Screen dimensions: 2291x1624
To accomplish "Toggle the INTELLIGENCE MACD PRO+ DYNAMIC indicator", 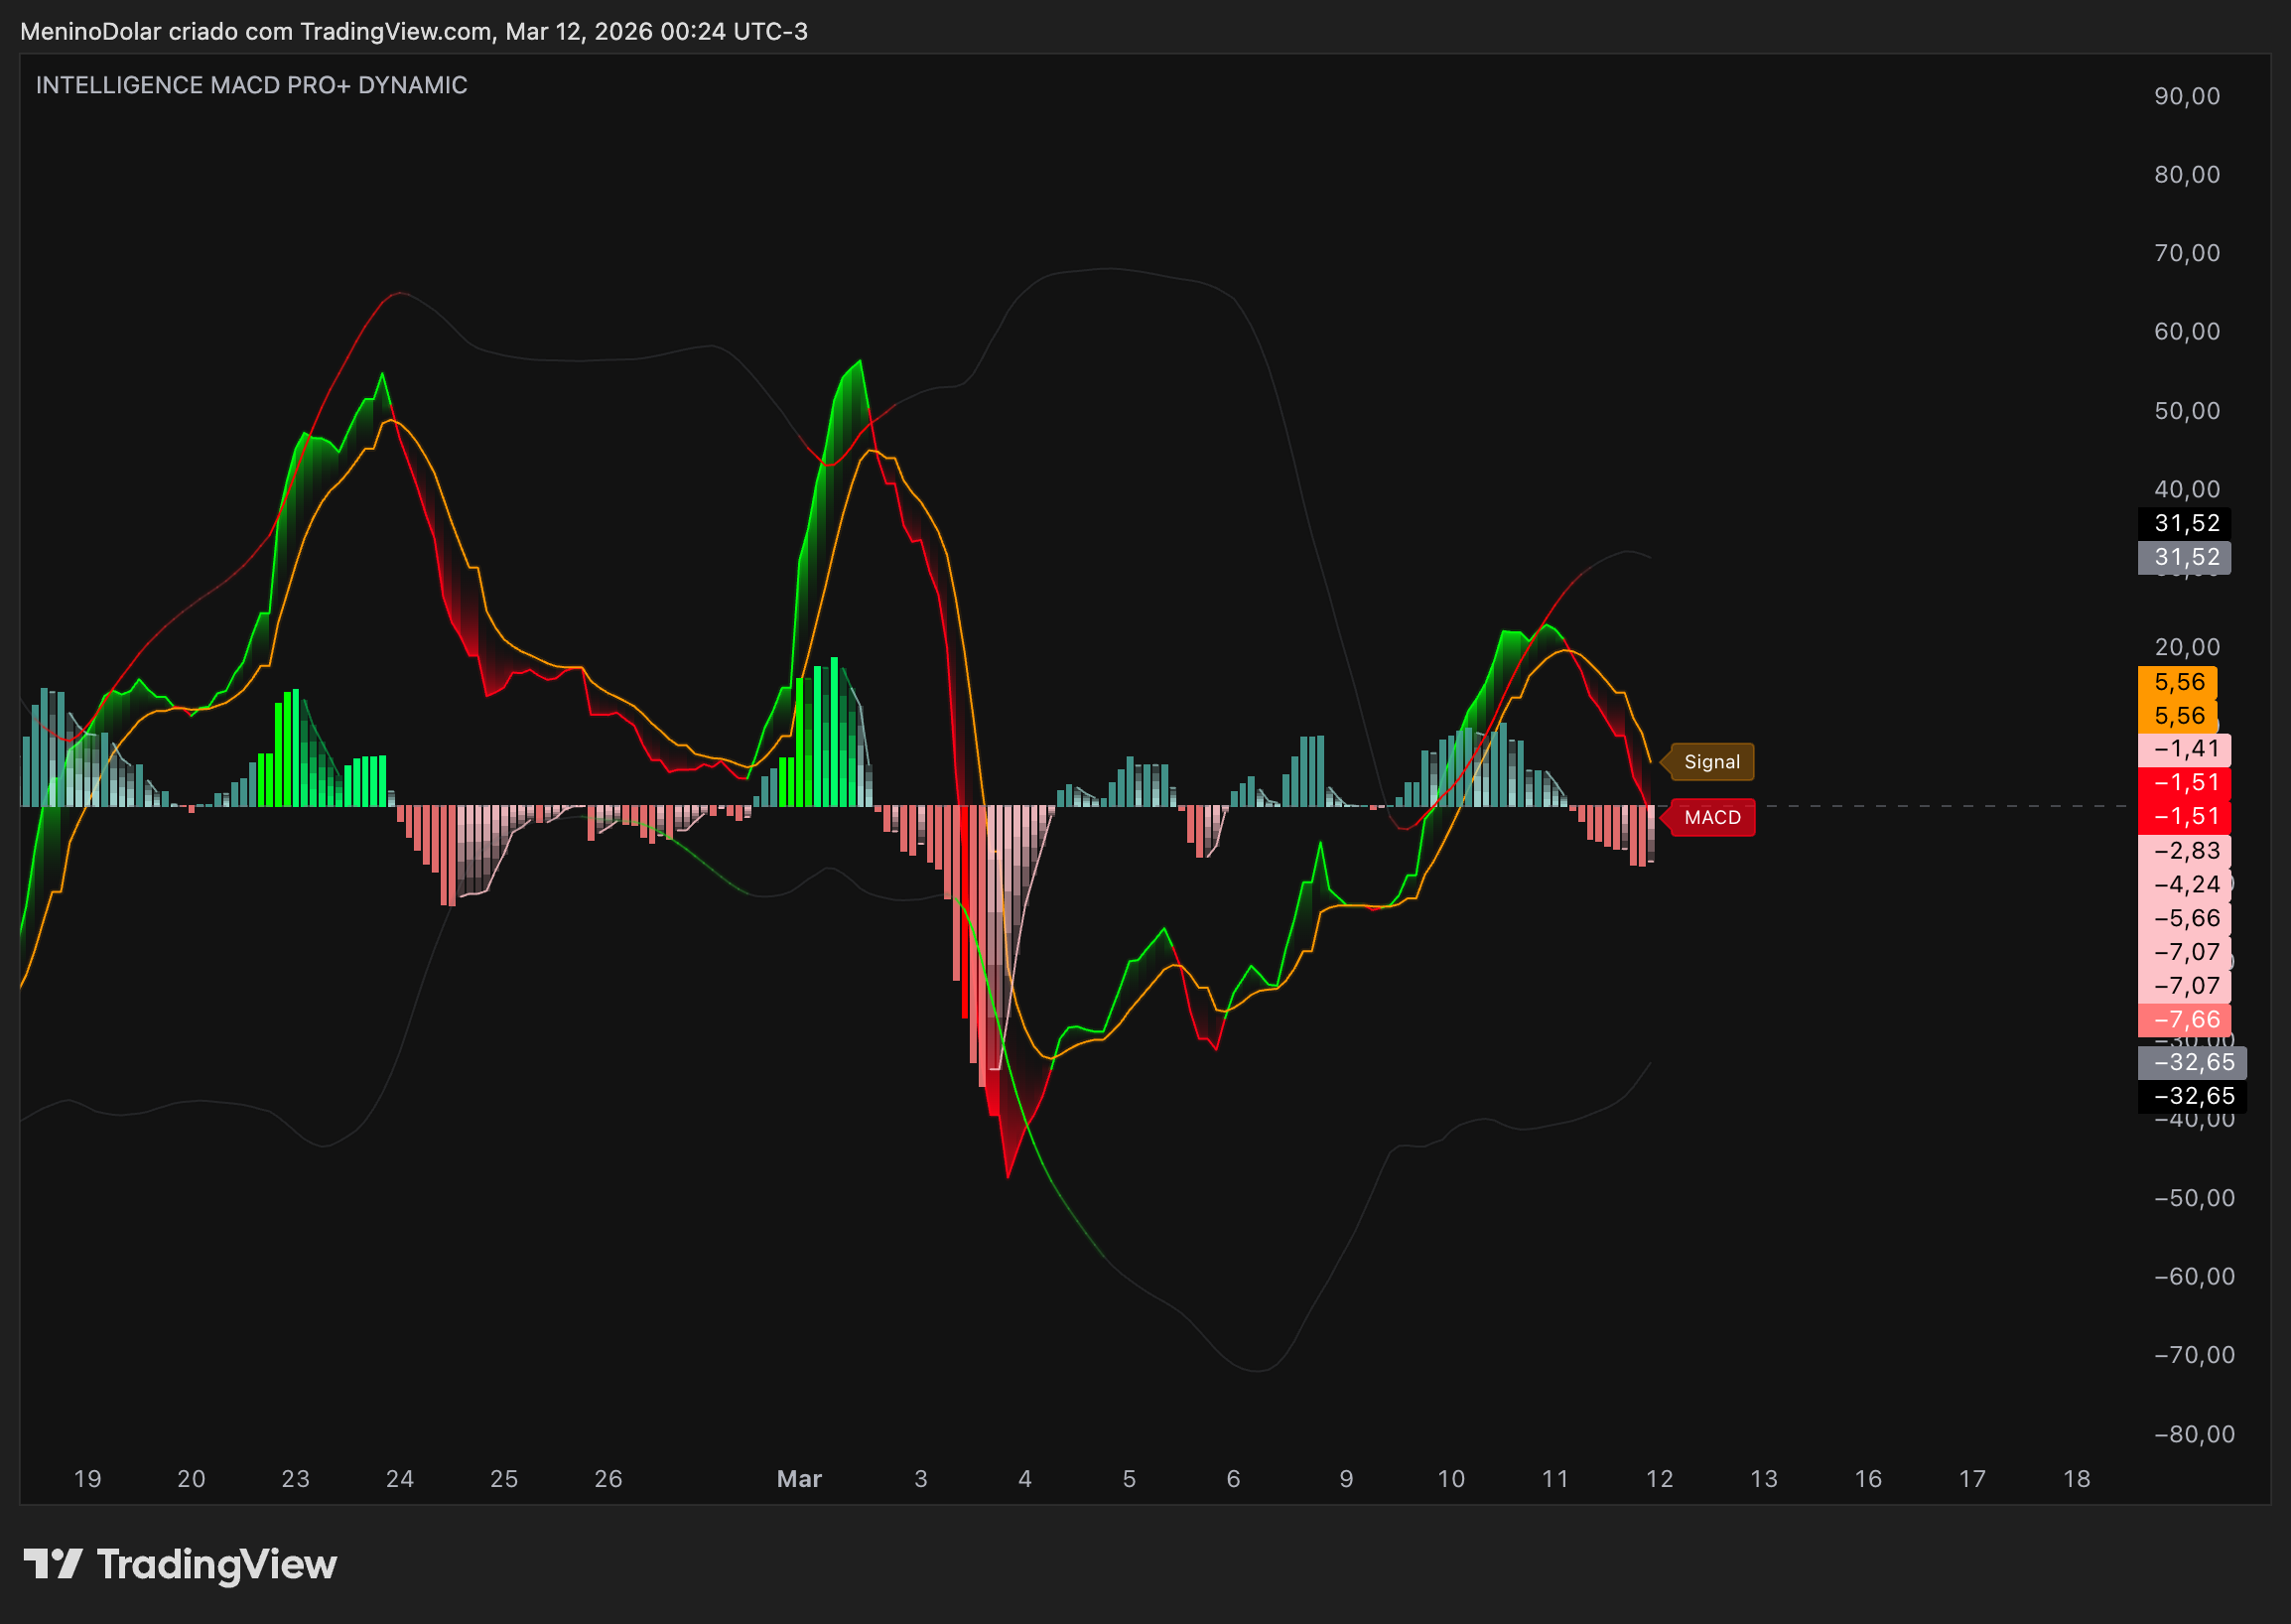I will tap(250, 85).
